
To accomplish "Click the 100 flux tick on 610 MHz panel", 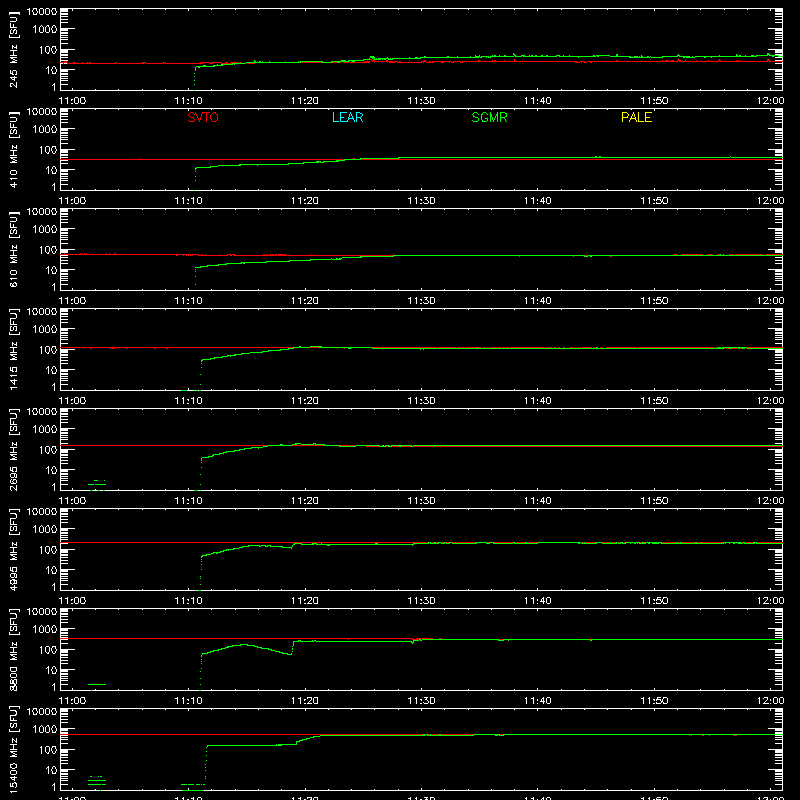I will tap(48, 250).
